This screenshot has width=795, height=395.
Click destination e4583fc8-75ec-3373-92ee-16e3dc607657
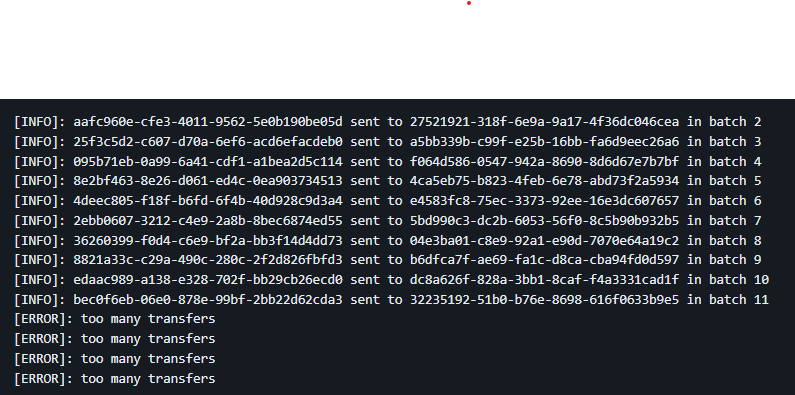pos(545,201)
